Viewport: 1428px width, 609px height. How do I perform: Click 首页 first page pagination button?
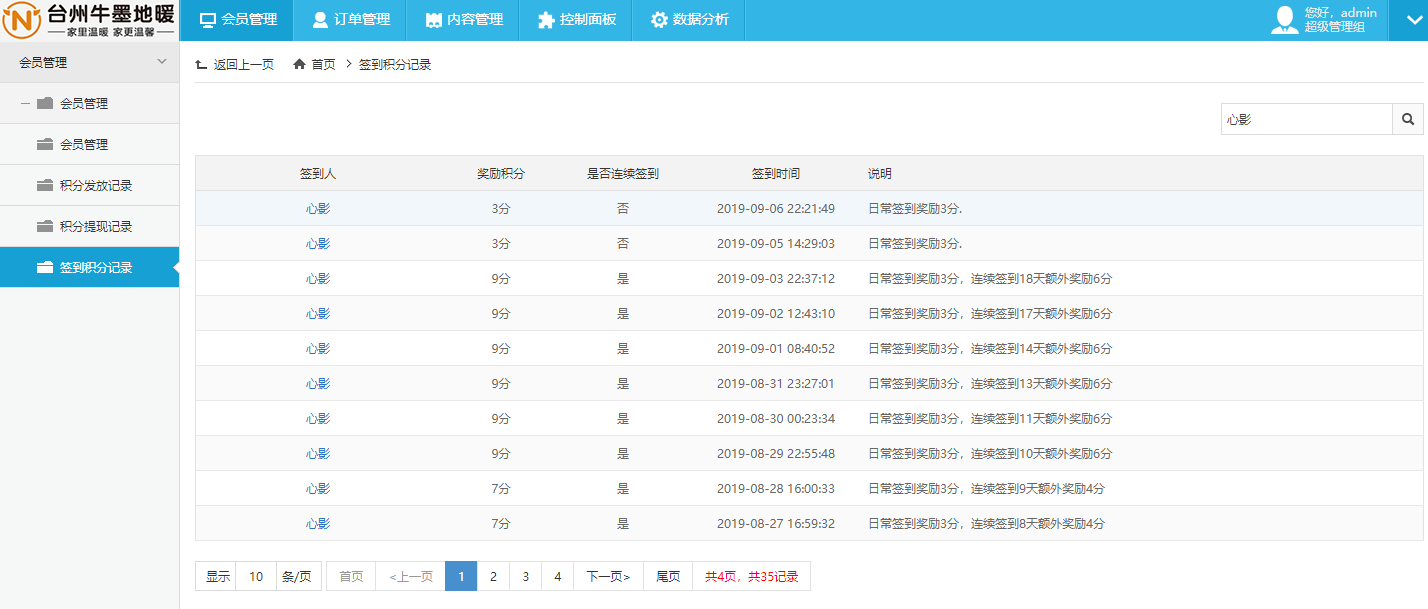click(351, 576)
